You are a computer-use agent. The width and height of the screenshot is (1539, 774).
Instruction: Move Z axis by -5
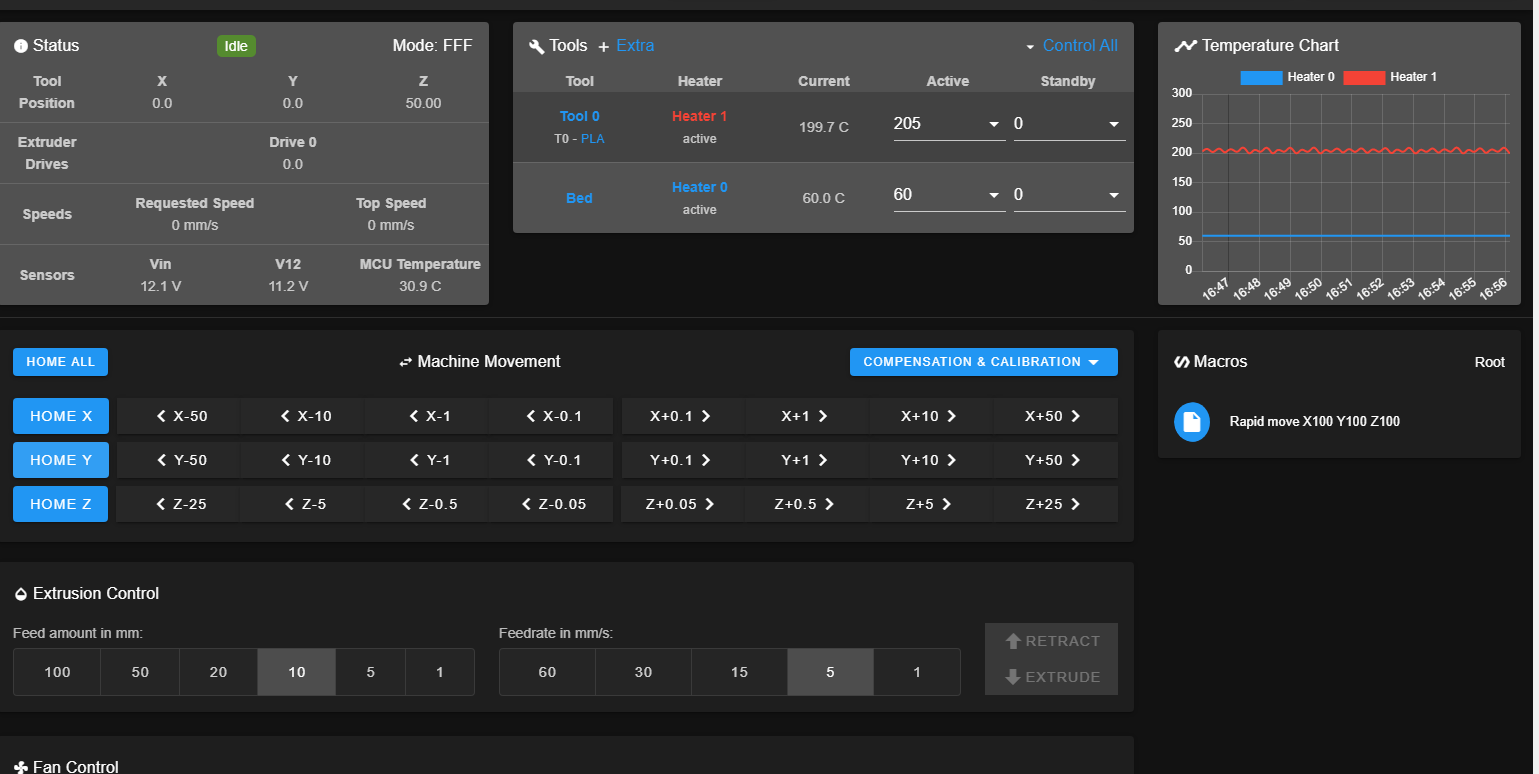[303, 504]
